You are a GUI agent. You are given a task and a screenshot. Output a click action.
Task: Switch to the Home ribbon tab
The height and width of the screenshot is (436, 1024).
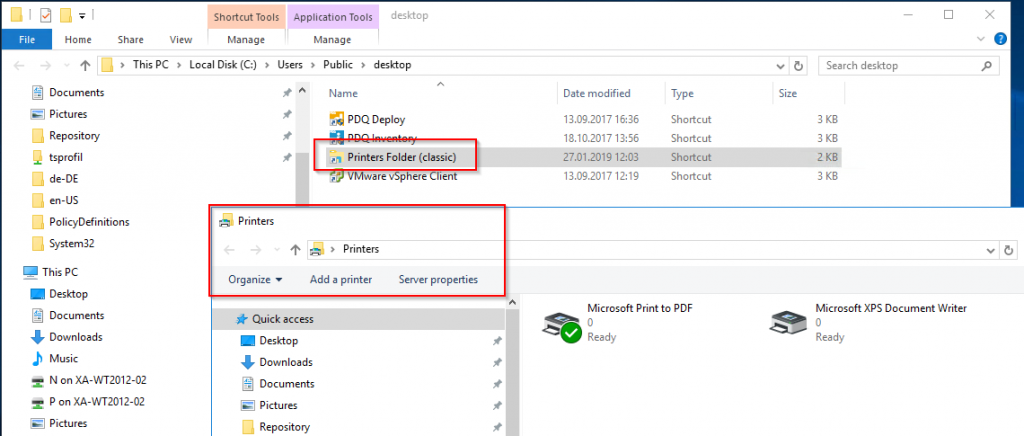78,39
